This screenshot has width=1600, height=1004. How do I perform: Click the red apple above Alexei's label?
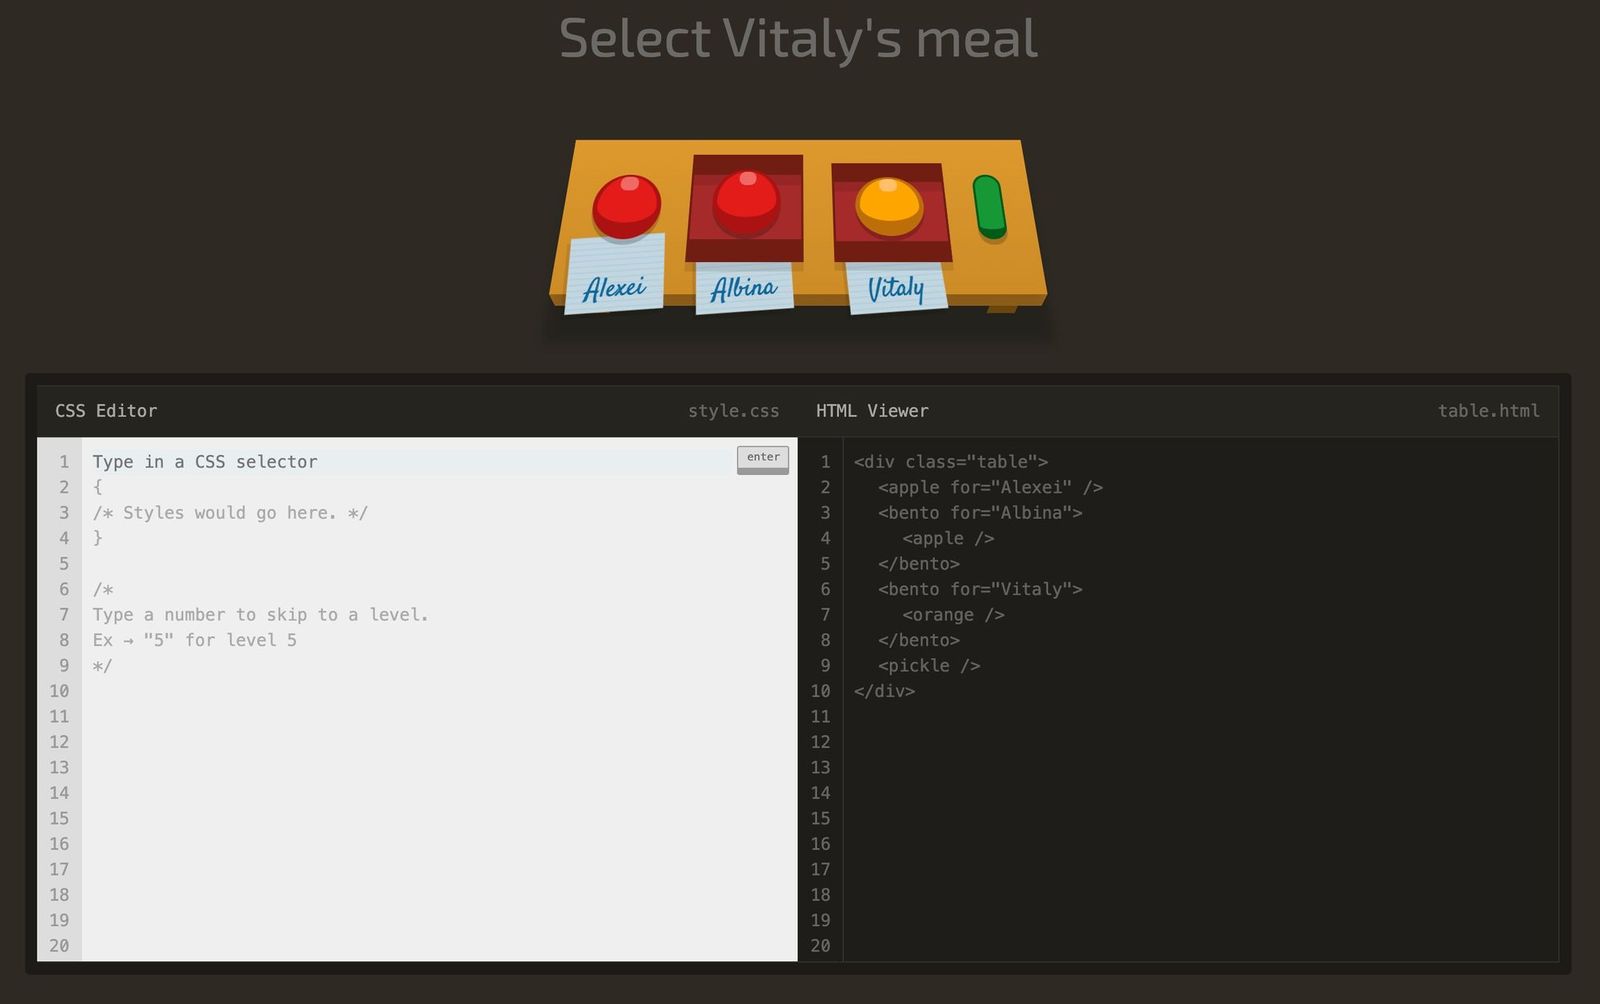pos(626,207)
